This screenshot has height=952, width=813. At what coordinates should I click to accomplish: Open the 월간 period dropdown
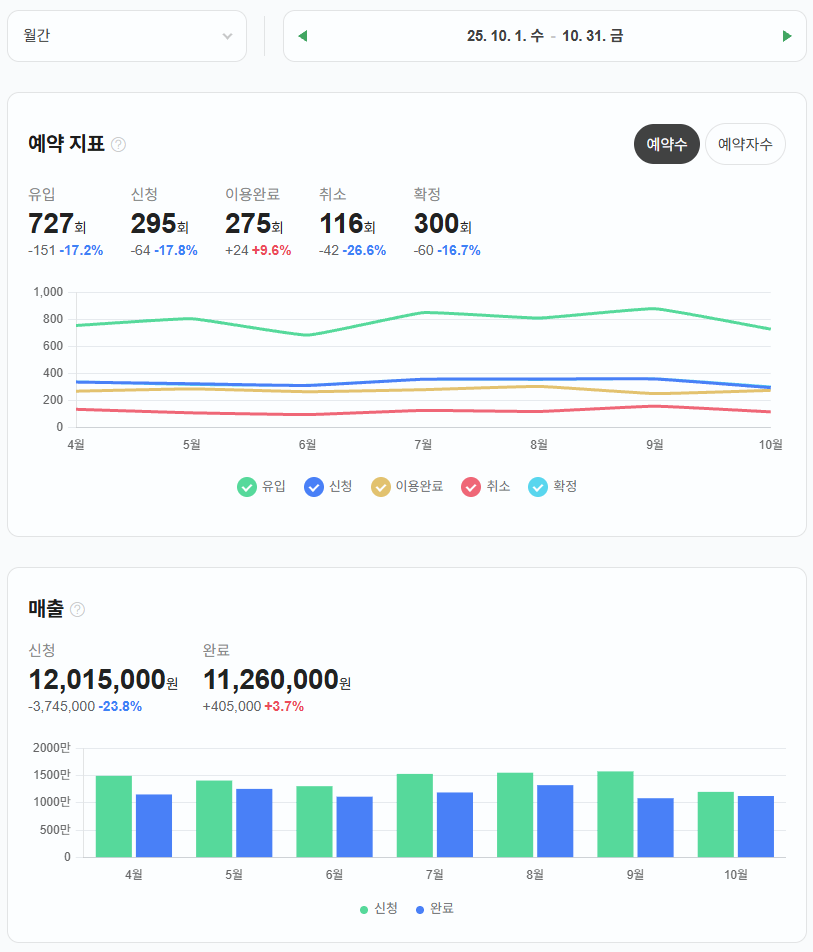pos(126,35)
